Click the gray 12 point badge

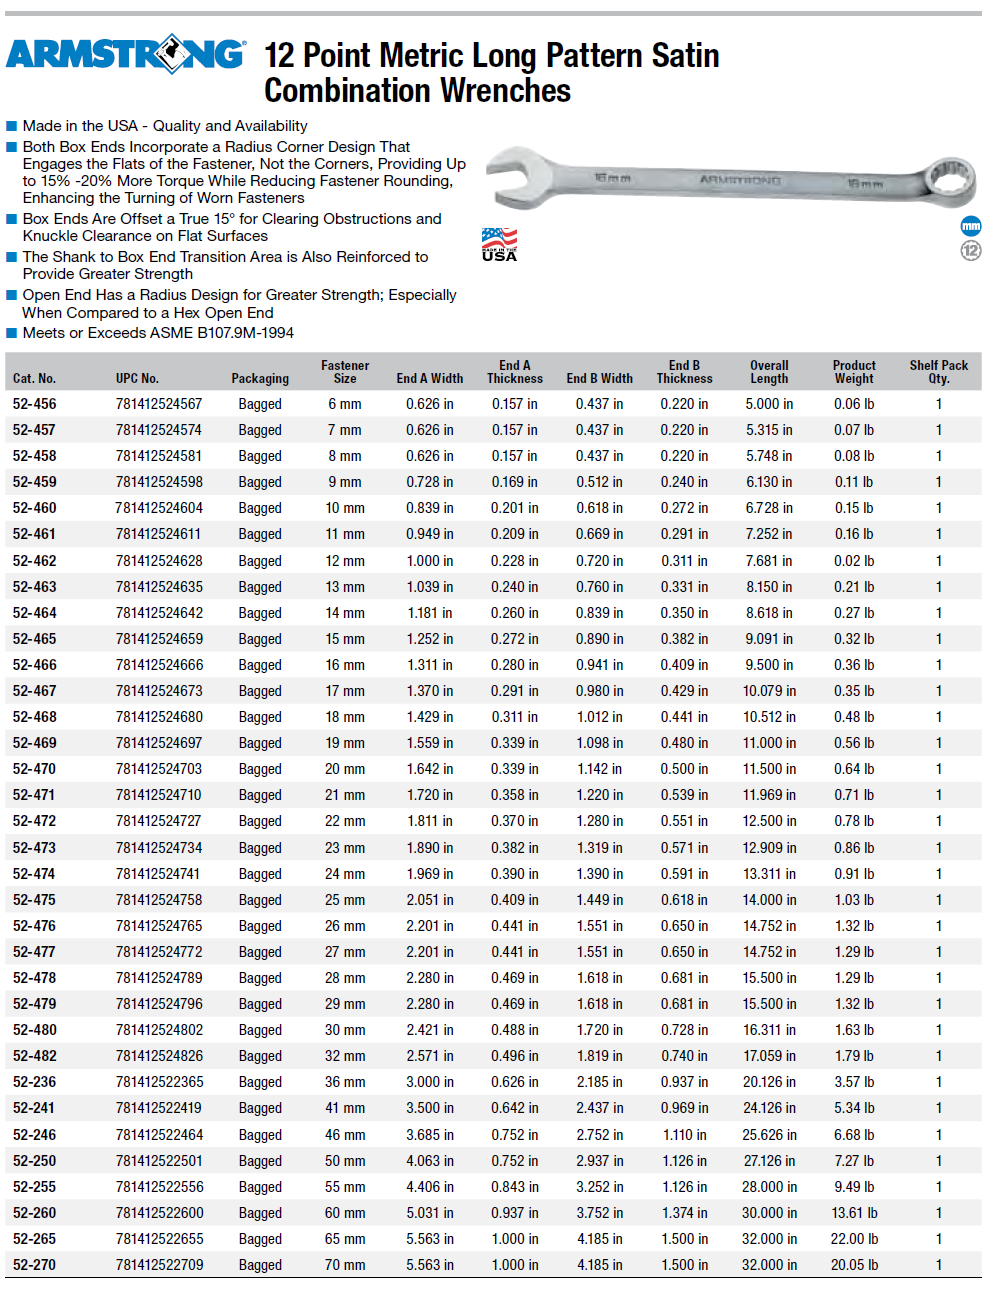coord(970,250)
